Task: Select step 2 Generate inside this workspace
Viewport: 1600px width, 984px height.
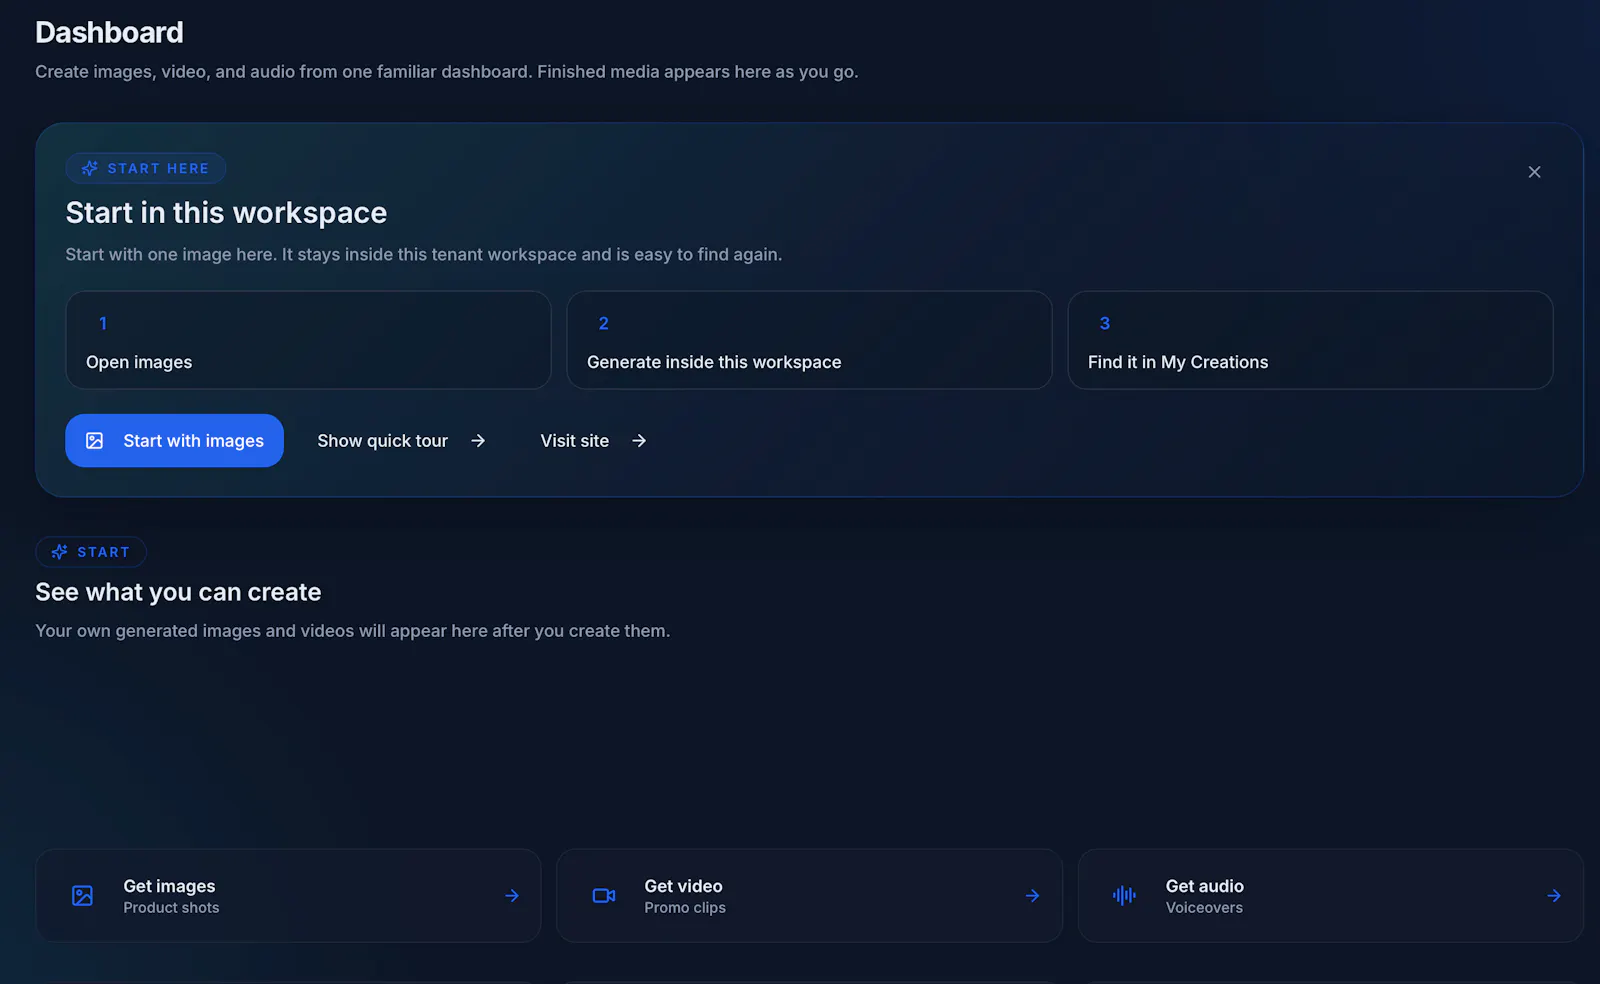Action: tap(809, 340)
